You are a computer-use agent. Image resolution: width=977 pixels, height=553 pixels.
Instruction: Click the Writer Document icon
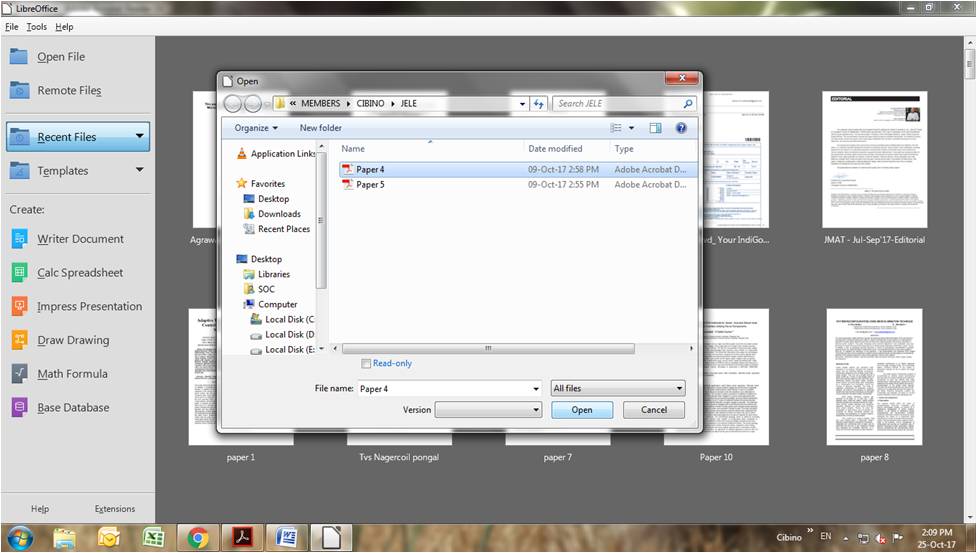19,239
